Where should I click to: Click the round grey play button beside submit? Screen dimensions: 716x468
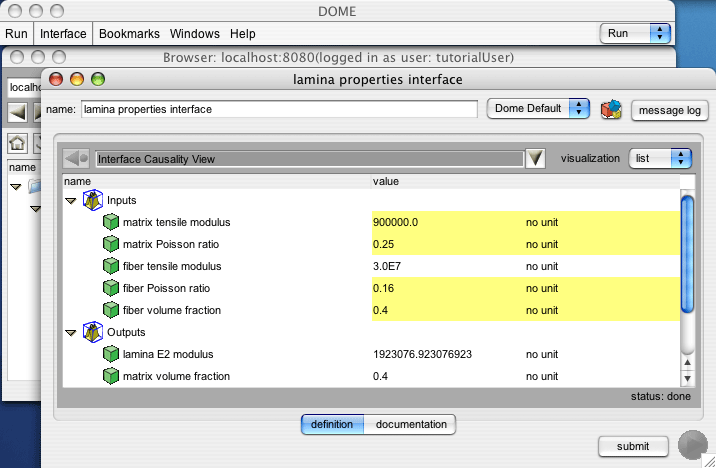[692, 445]
